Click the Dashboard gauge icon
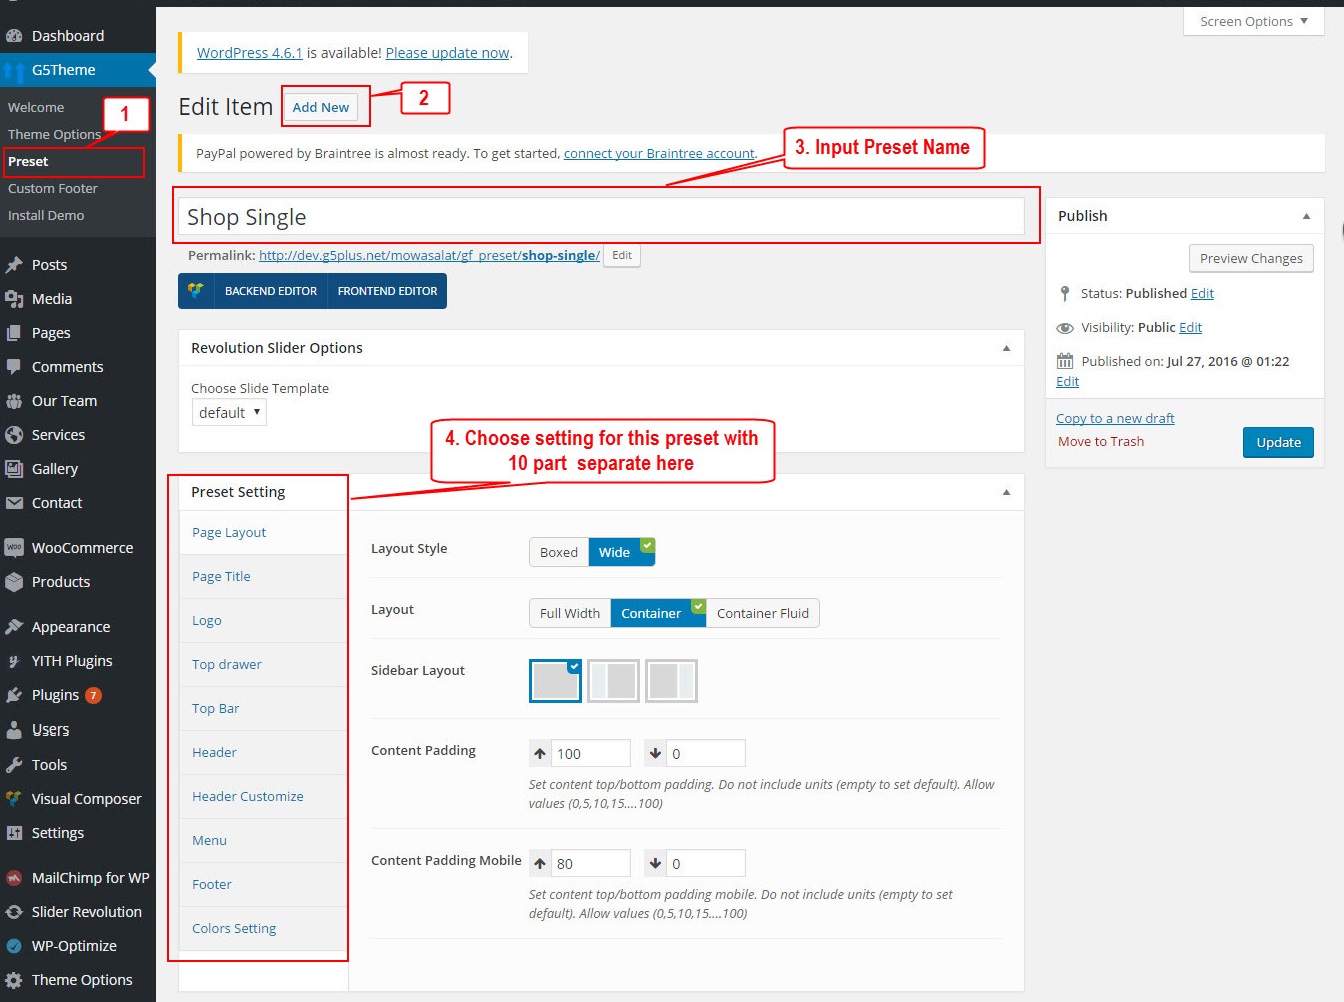 (x=14, y=36)
